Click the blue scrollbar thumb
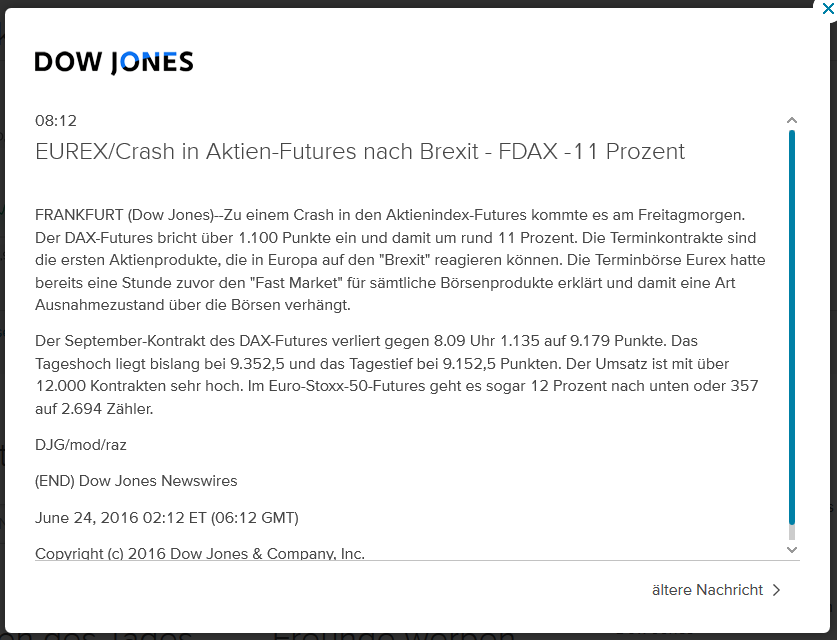The width and height of the screenshot is (837, 640). coord(792,320)
